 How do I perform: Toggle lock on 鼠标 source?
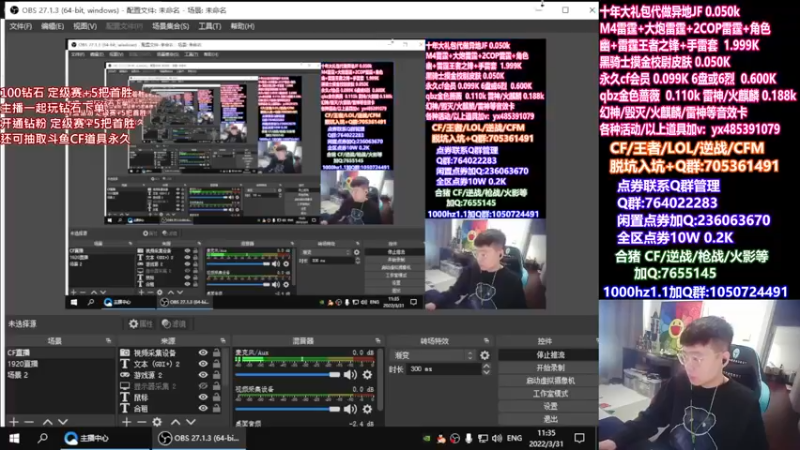[217, 397]
